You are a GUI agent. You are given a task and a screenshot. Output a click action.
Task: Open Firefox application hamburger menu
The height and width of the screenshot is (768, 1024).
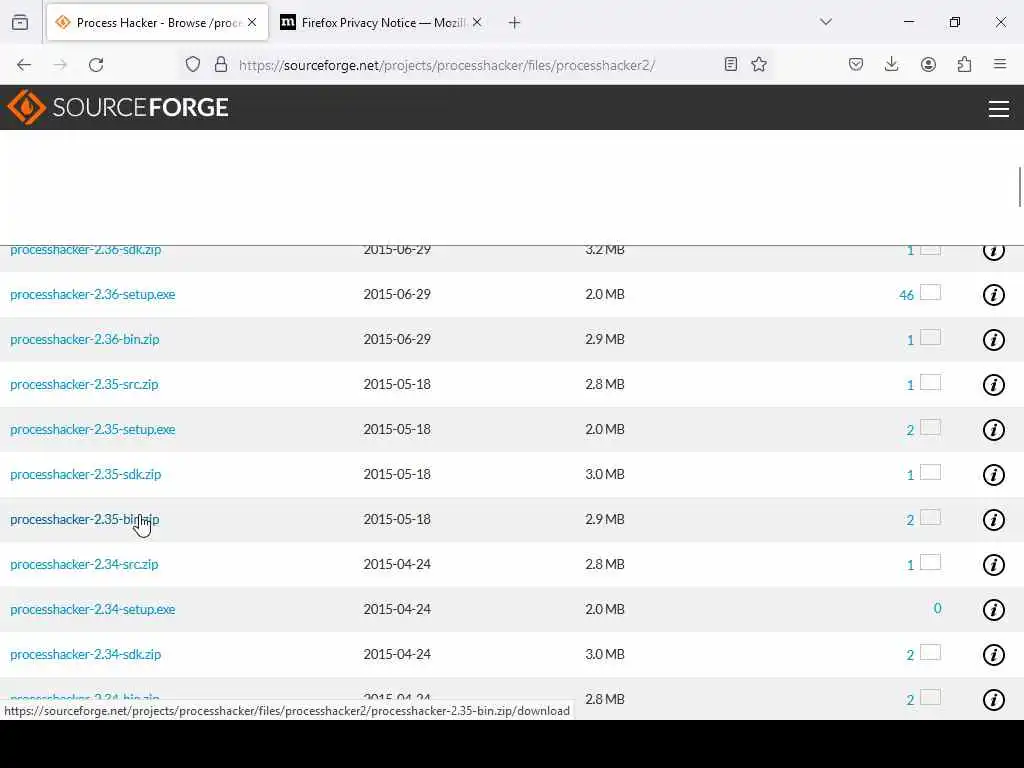pyautogui.click(x=1000, y=64)
